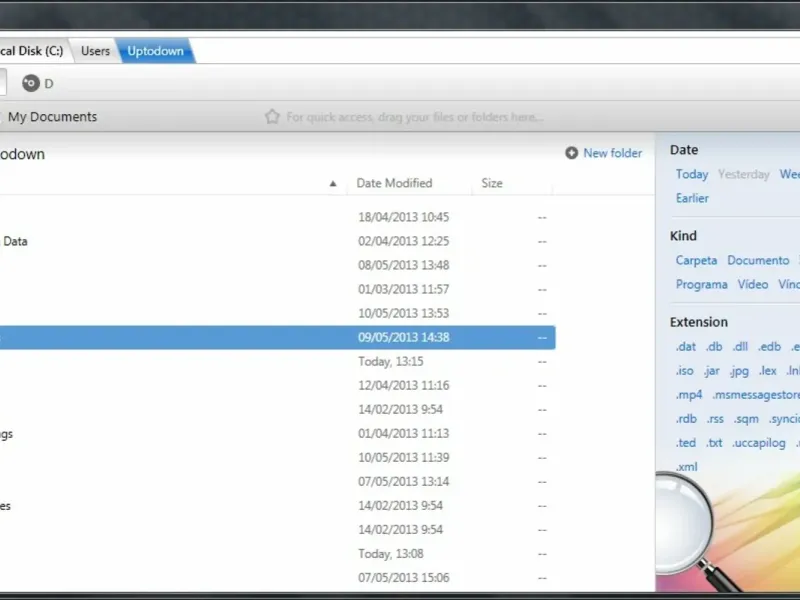Image resolution: width=800 pixels, height=600 pixels.
Task: Select the row dated 01/03/2013 11:57
Action: 278,289
